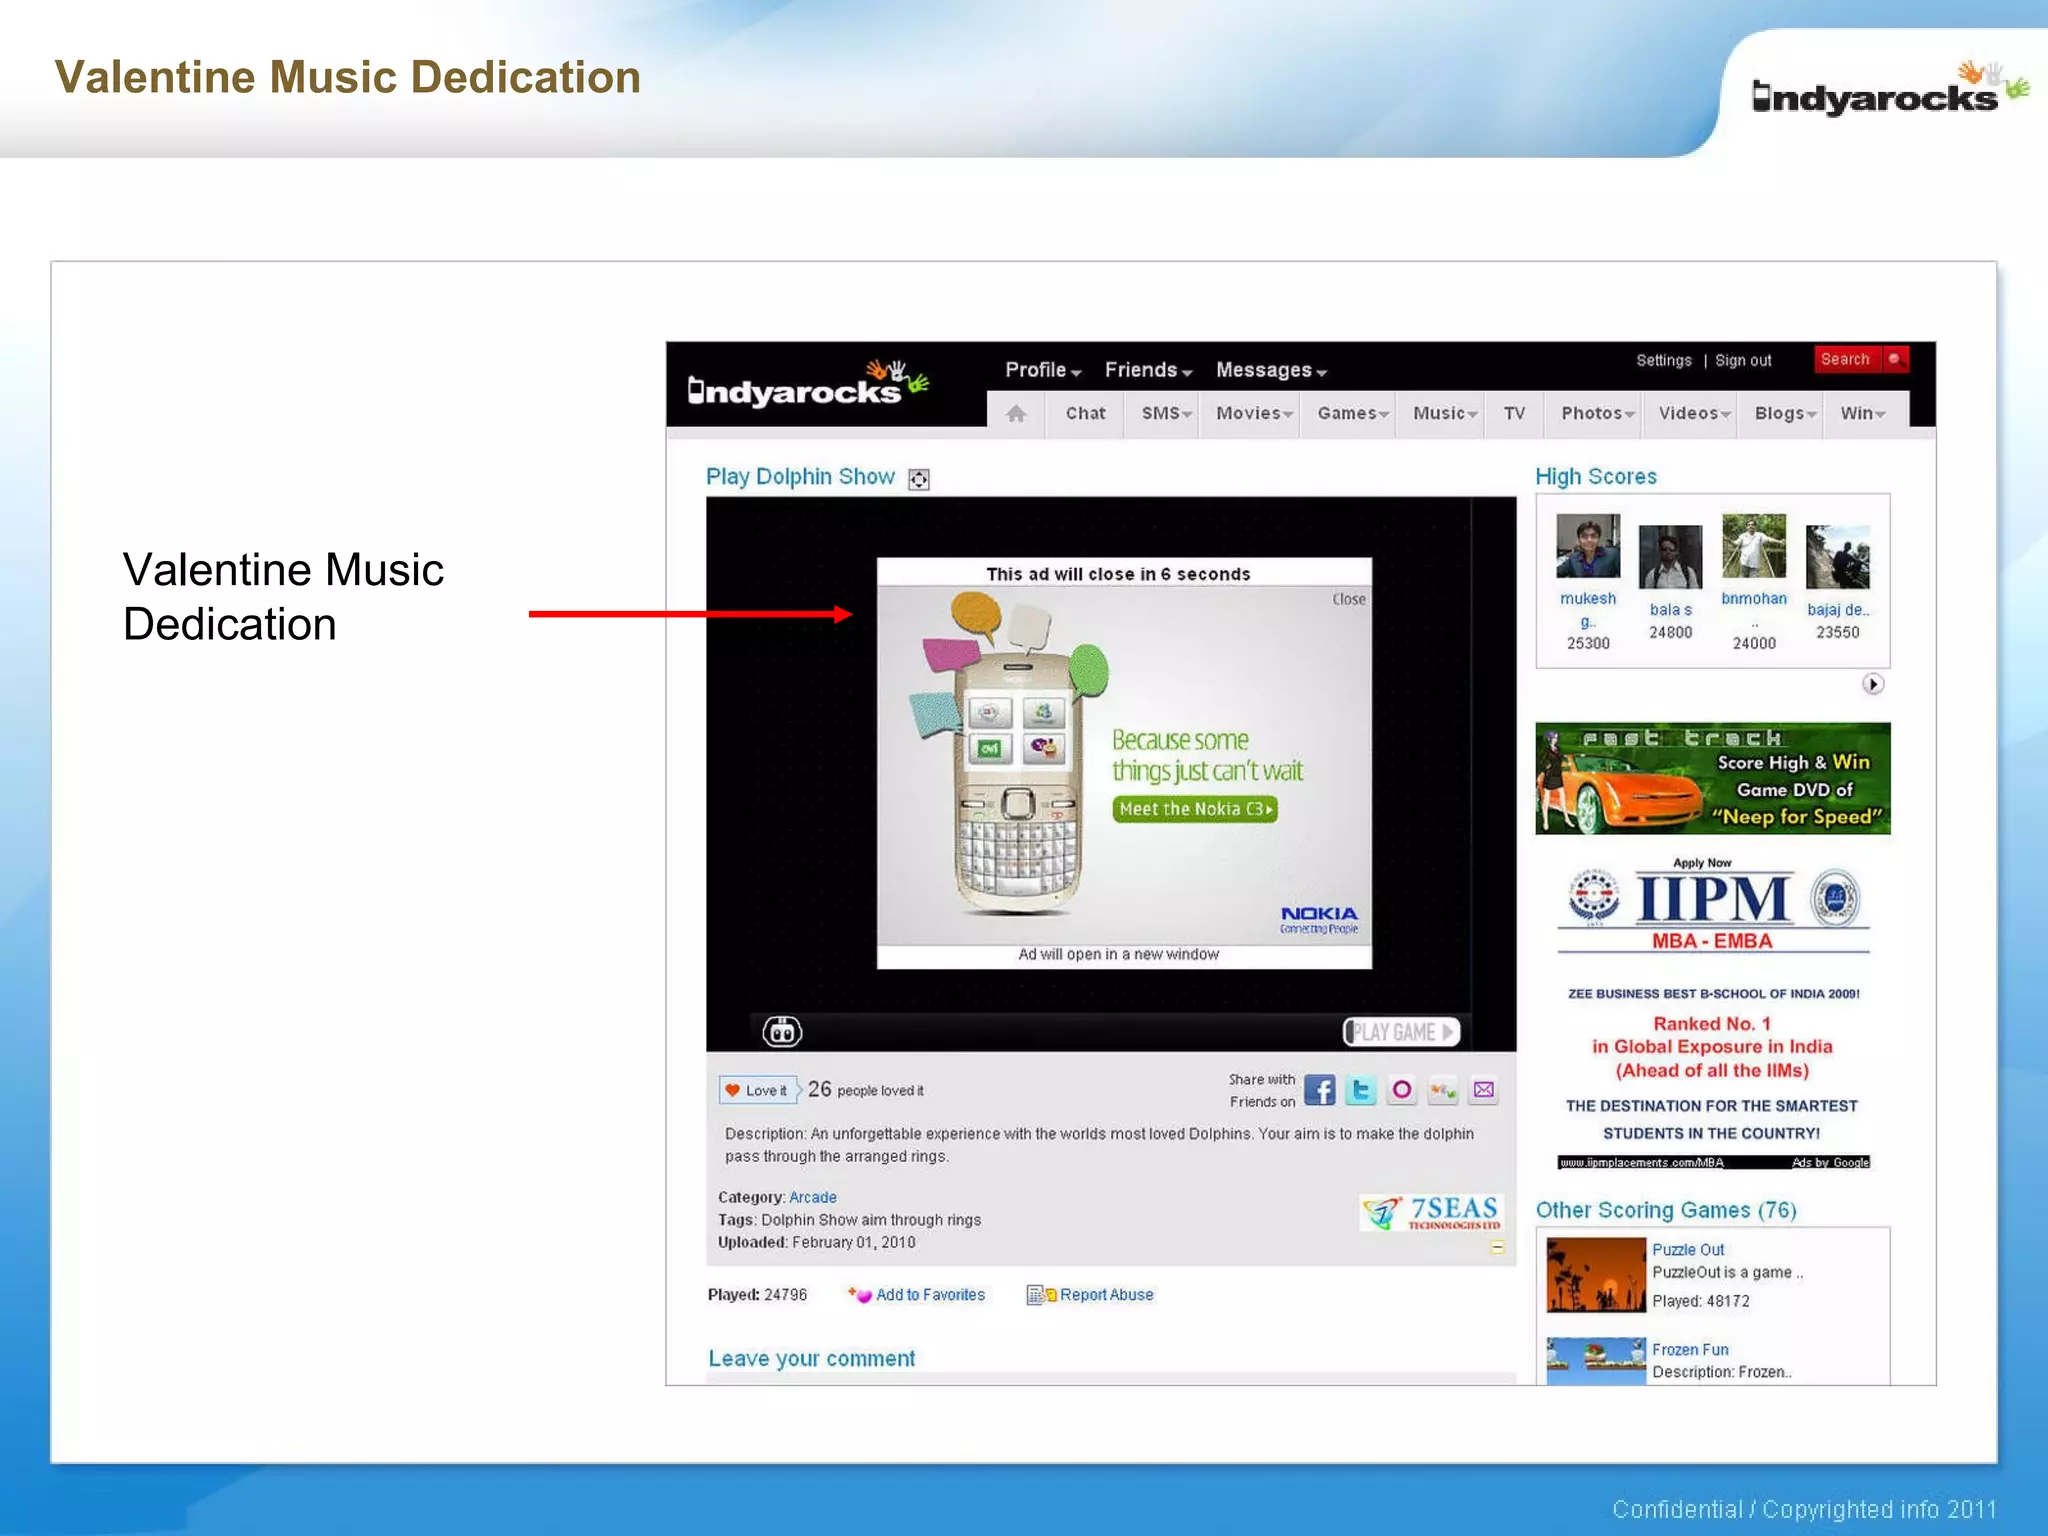The height and width of the screenshot is (1536, 2048).
Task: Click the Fast Track Need for Speed banner
Action: pyautogui.click(x=1712, y=778)
